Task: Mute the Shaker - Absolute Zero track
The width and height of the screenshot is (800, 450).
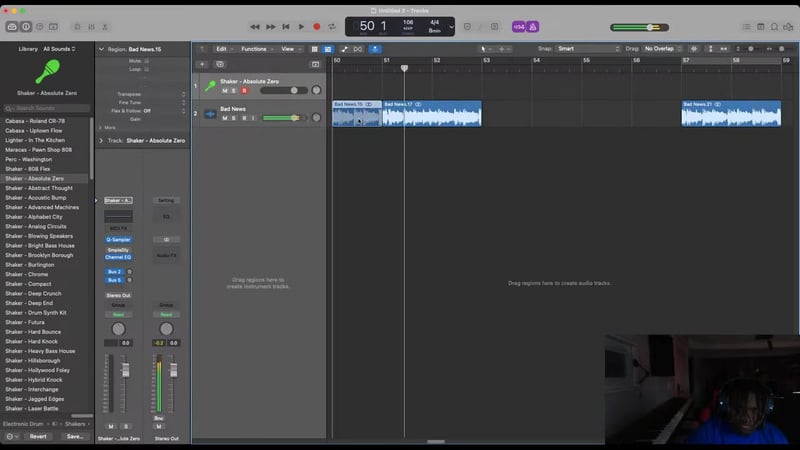Action: [x=224, y=91]
